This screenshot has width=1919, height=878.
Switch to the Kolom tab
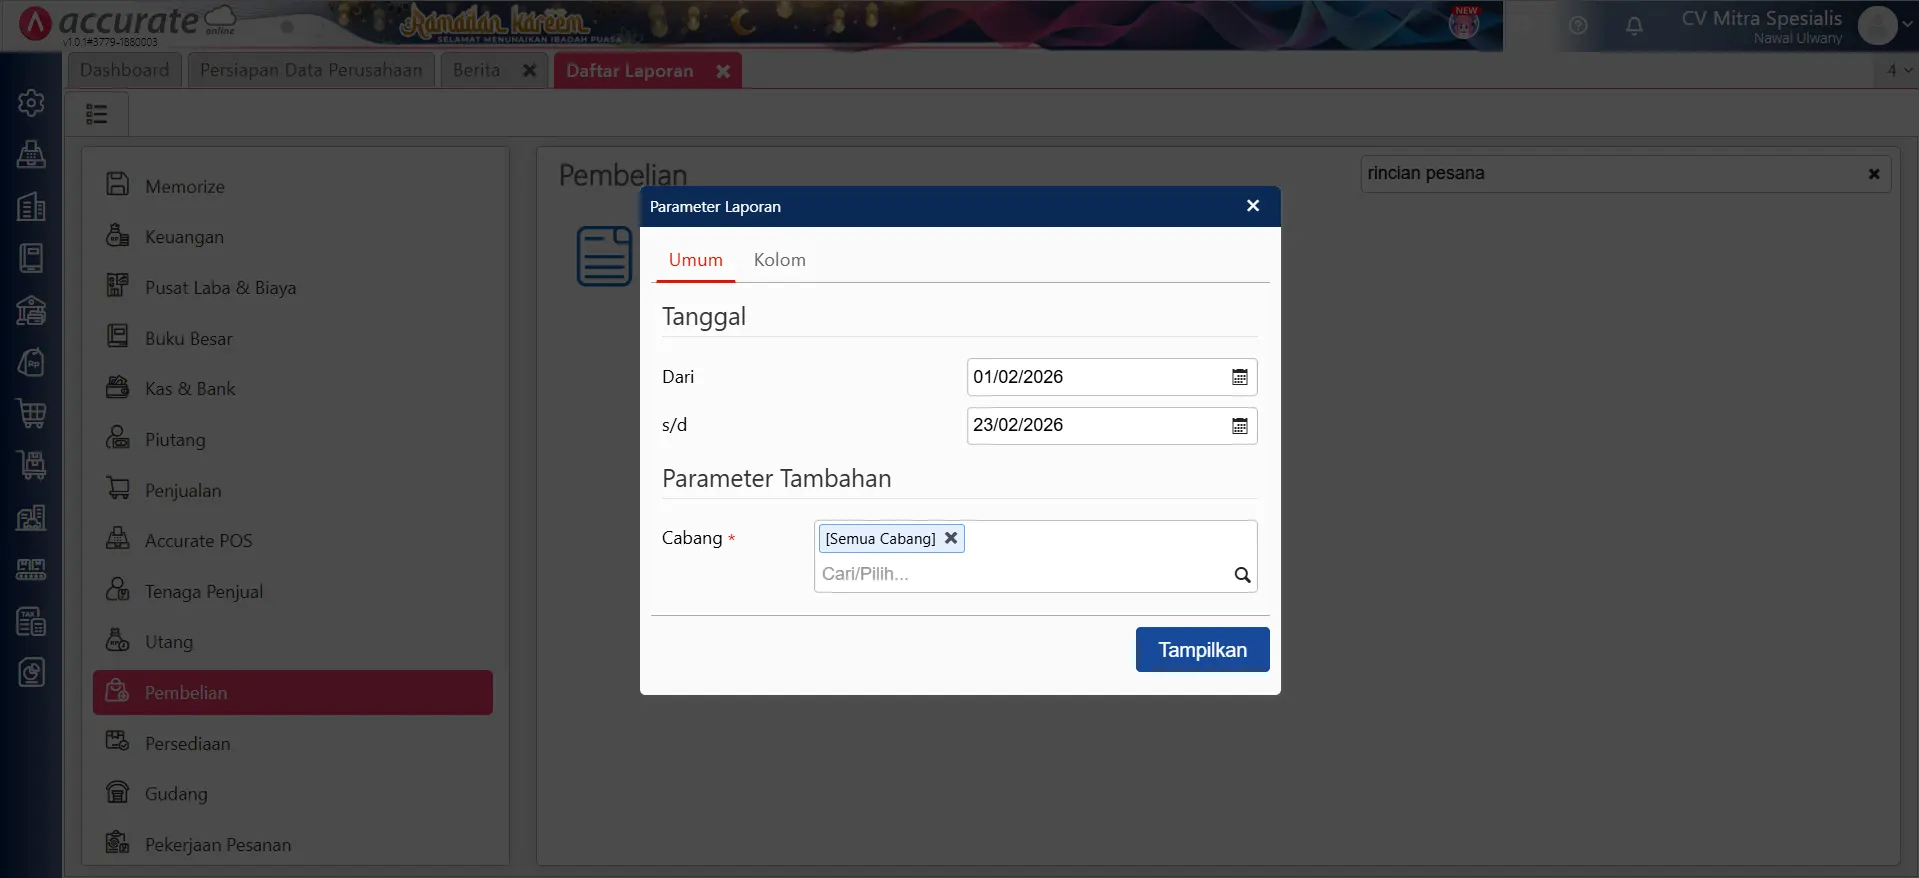tap(779, 260)
